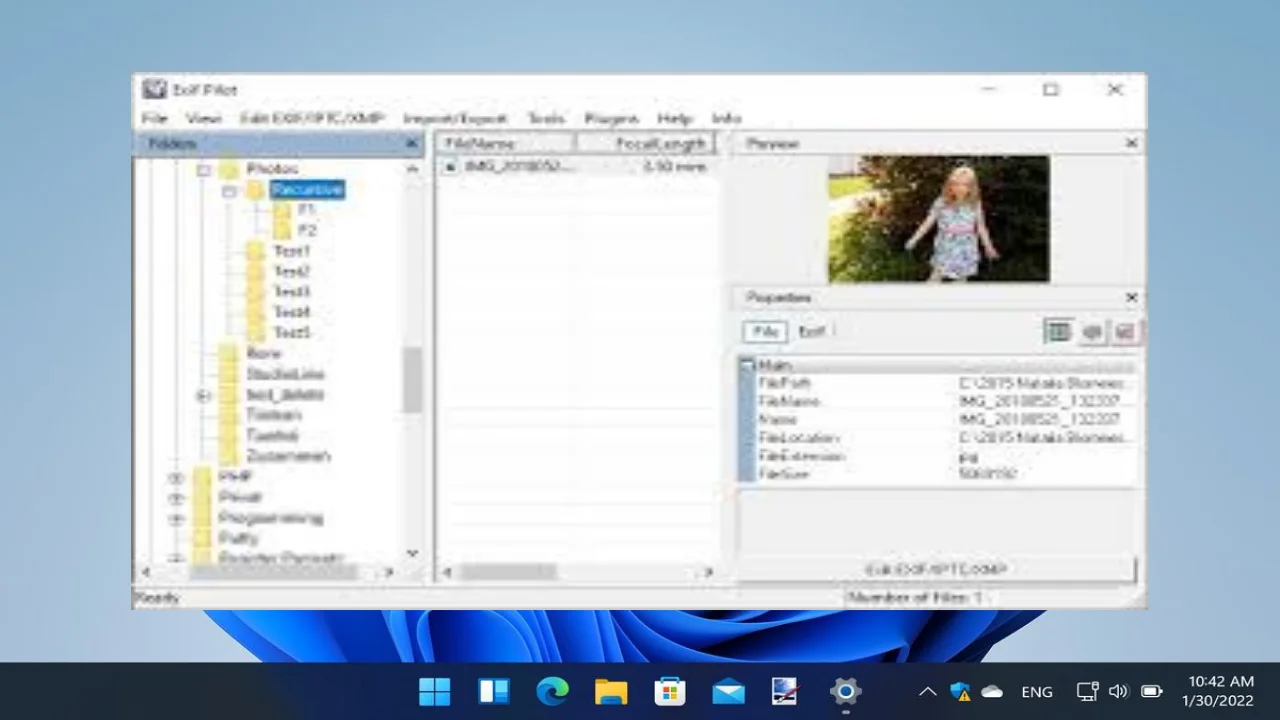The height and width of the screenshot is (720, 1280).
Task: Close the Preview panel
Action: (x=1131, y=144)
